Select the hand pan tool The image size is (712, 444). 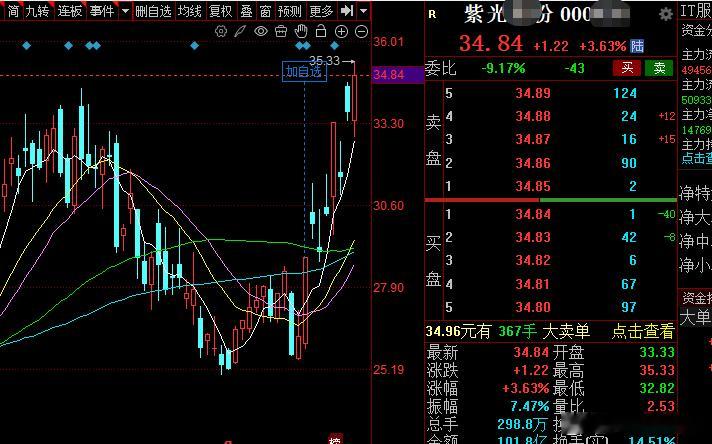click(301, 31)
